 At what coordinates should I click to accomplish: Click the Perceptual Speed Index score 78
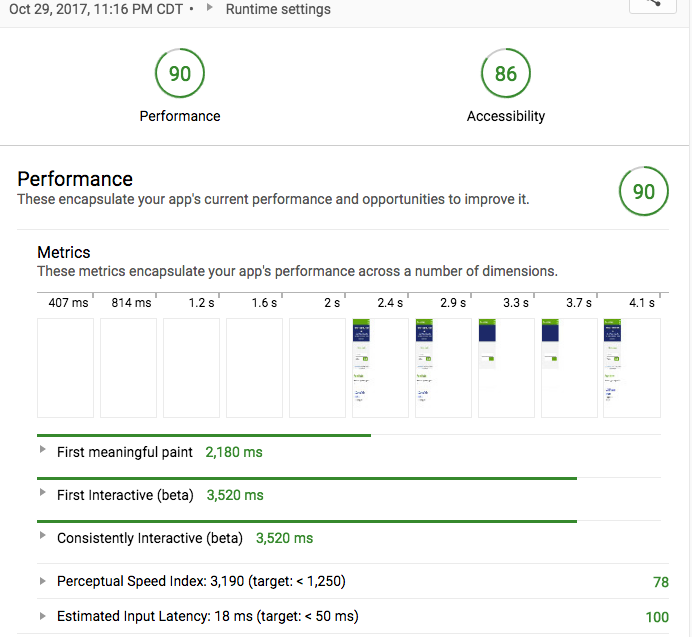pos(660,582)
